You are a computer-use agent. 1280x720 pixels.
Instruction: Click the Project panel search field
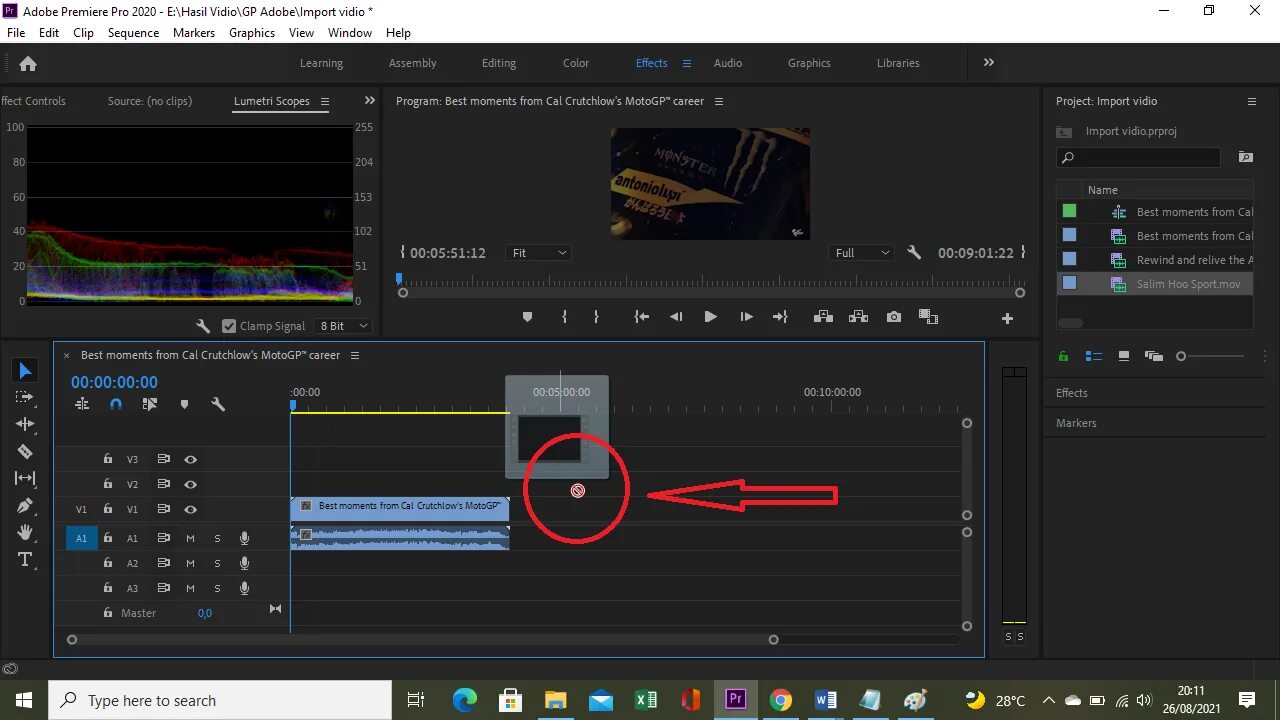[x=1139, y=158]
